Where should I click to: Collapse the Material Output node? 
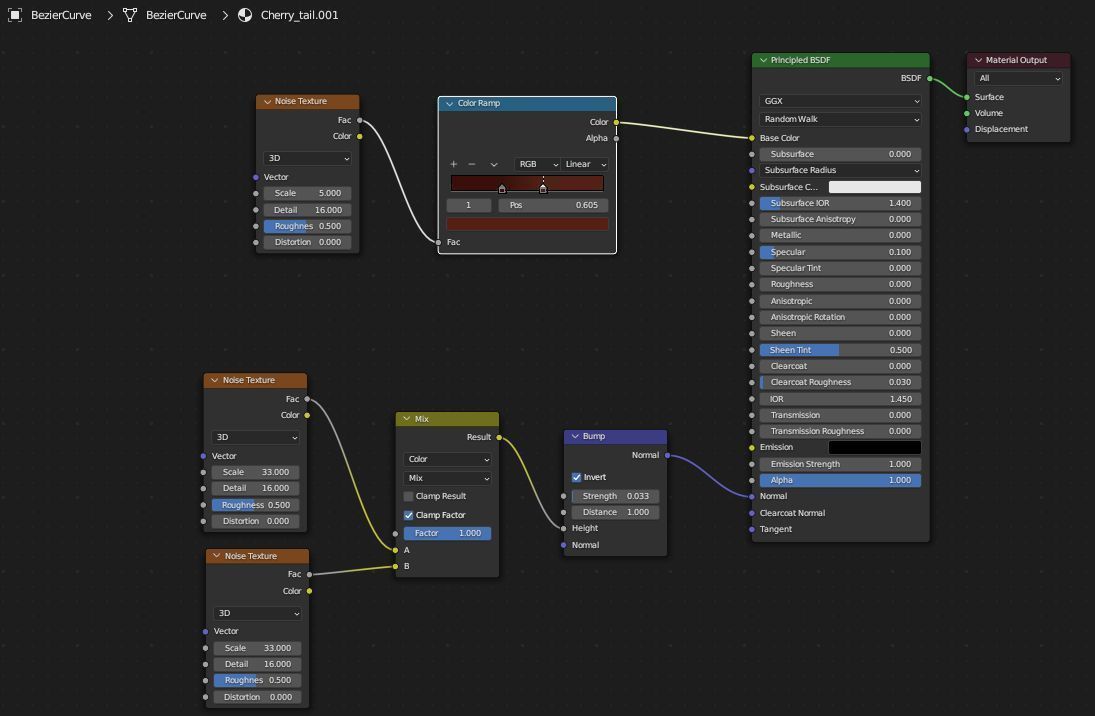pos(978,60)
